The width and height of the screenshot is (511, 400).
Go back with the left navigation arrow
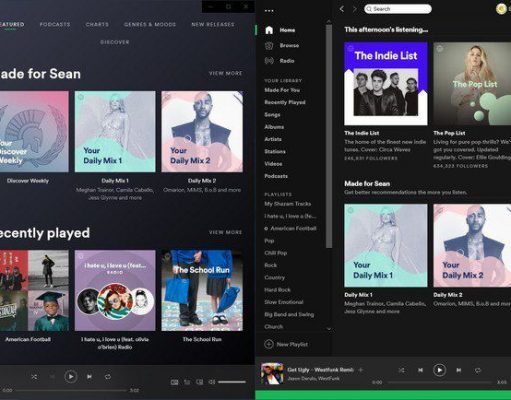coord(342,9)
